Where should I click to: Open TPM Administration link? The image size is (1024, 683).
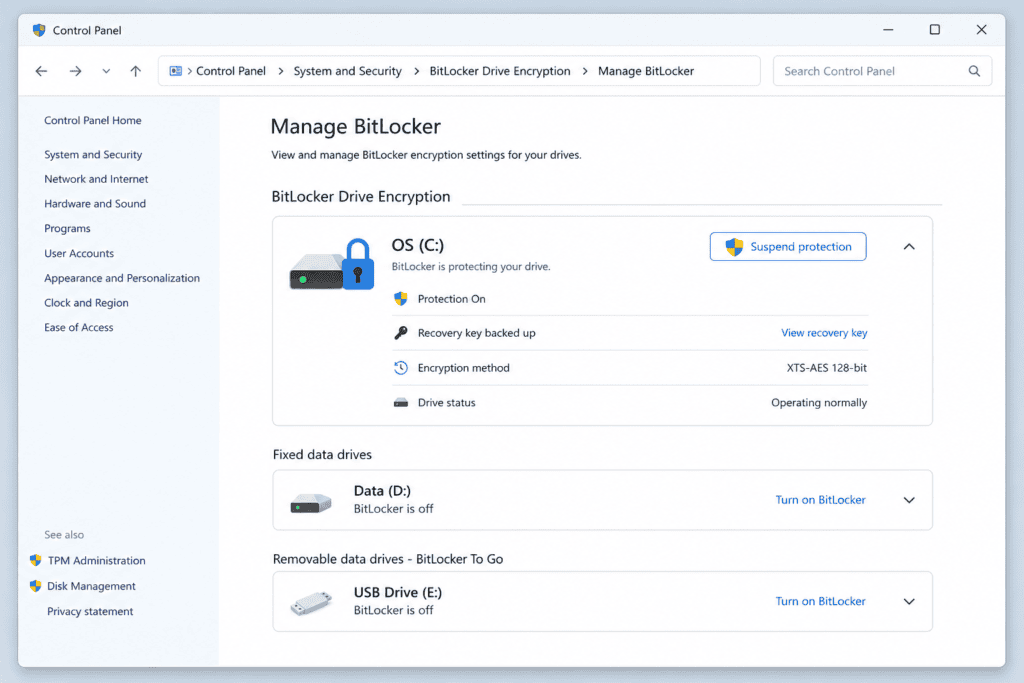tap(97, 561)
